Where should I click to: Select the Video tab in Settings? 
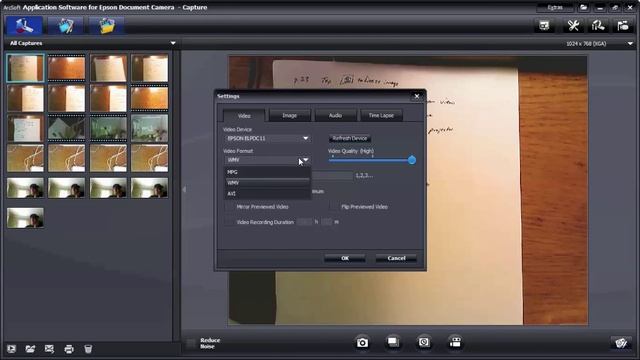pos(244,116)
